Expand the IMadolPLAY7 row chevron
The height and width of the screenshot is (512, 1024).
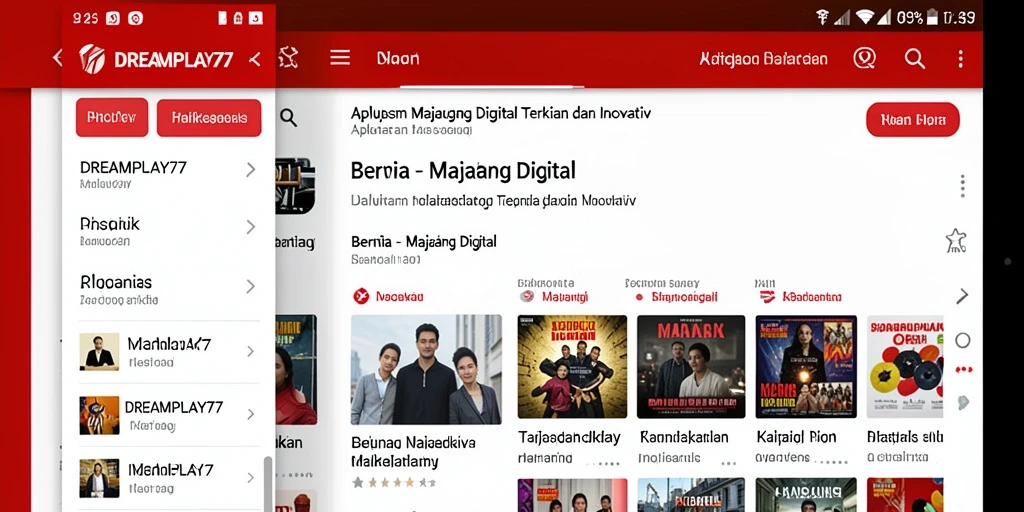pyautogui.click(x=250, y=477)
